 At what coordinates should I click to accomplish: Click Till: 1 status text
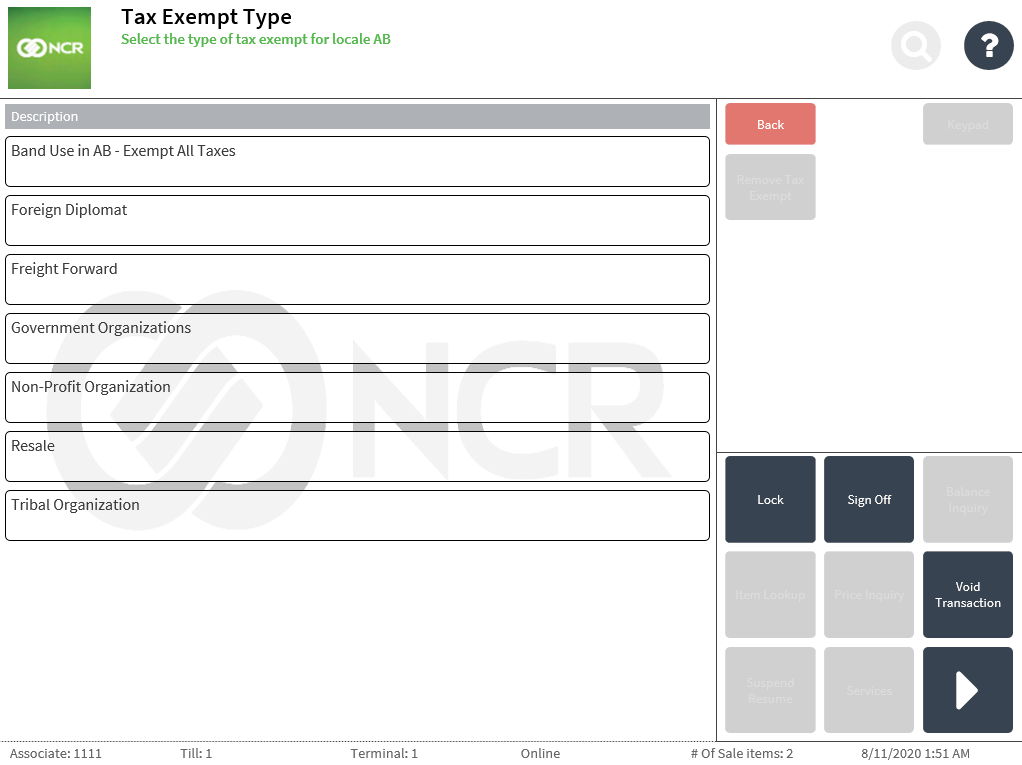[196, 753]
